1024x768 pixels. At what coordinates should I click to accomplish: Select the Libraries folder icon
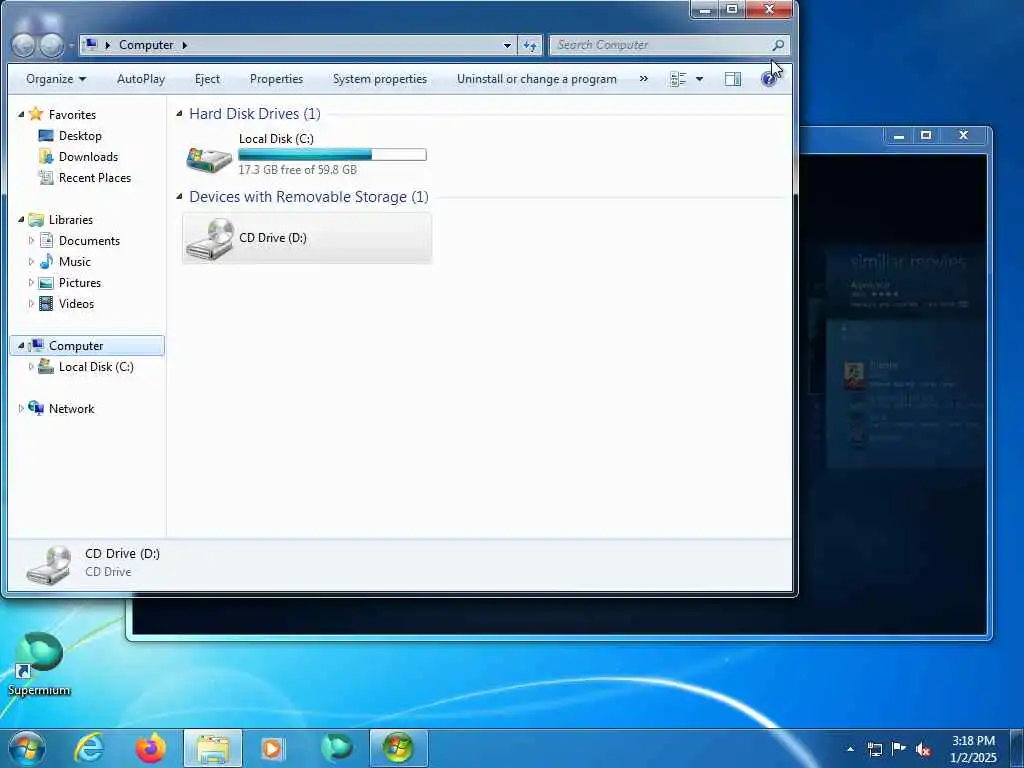point(36,219)
